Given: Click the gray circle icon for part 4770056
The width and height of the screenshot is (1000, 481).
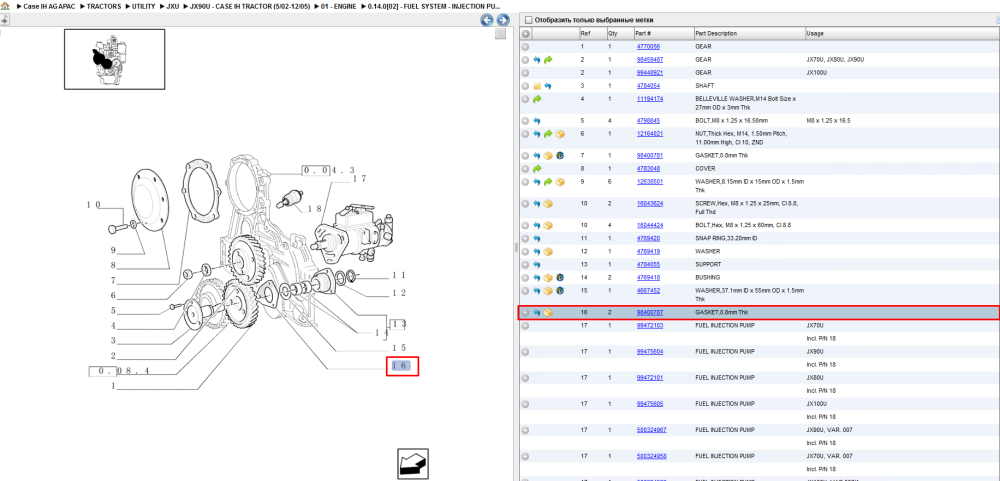Looking at the screenshot, I should [x=526, y=47].
